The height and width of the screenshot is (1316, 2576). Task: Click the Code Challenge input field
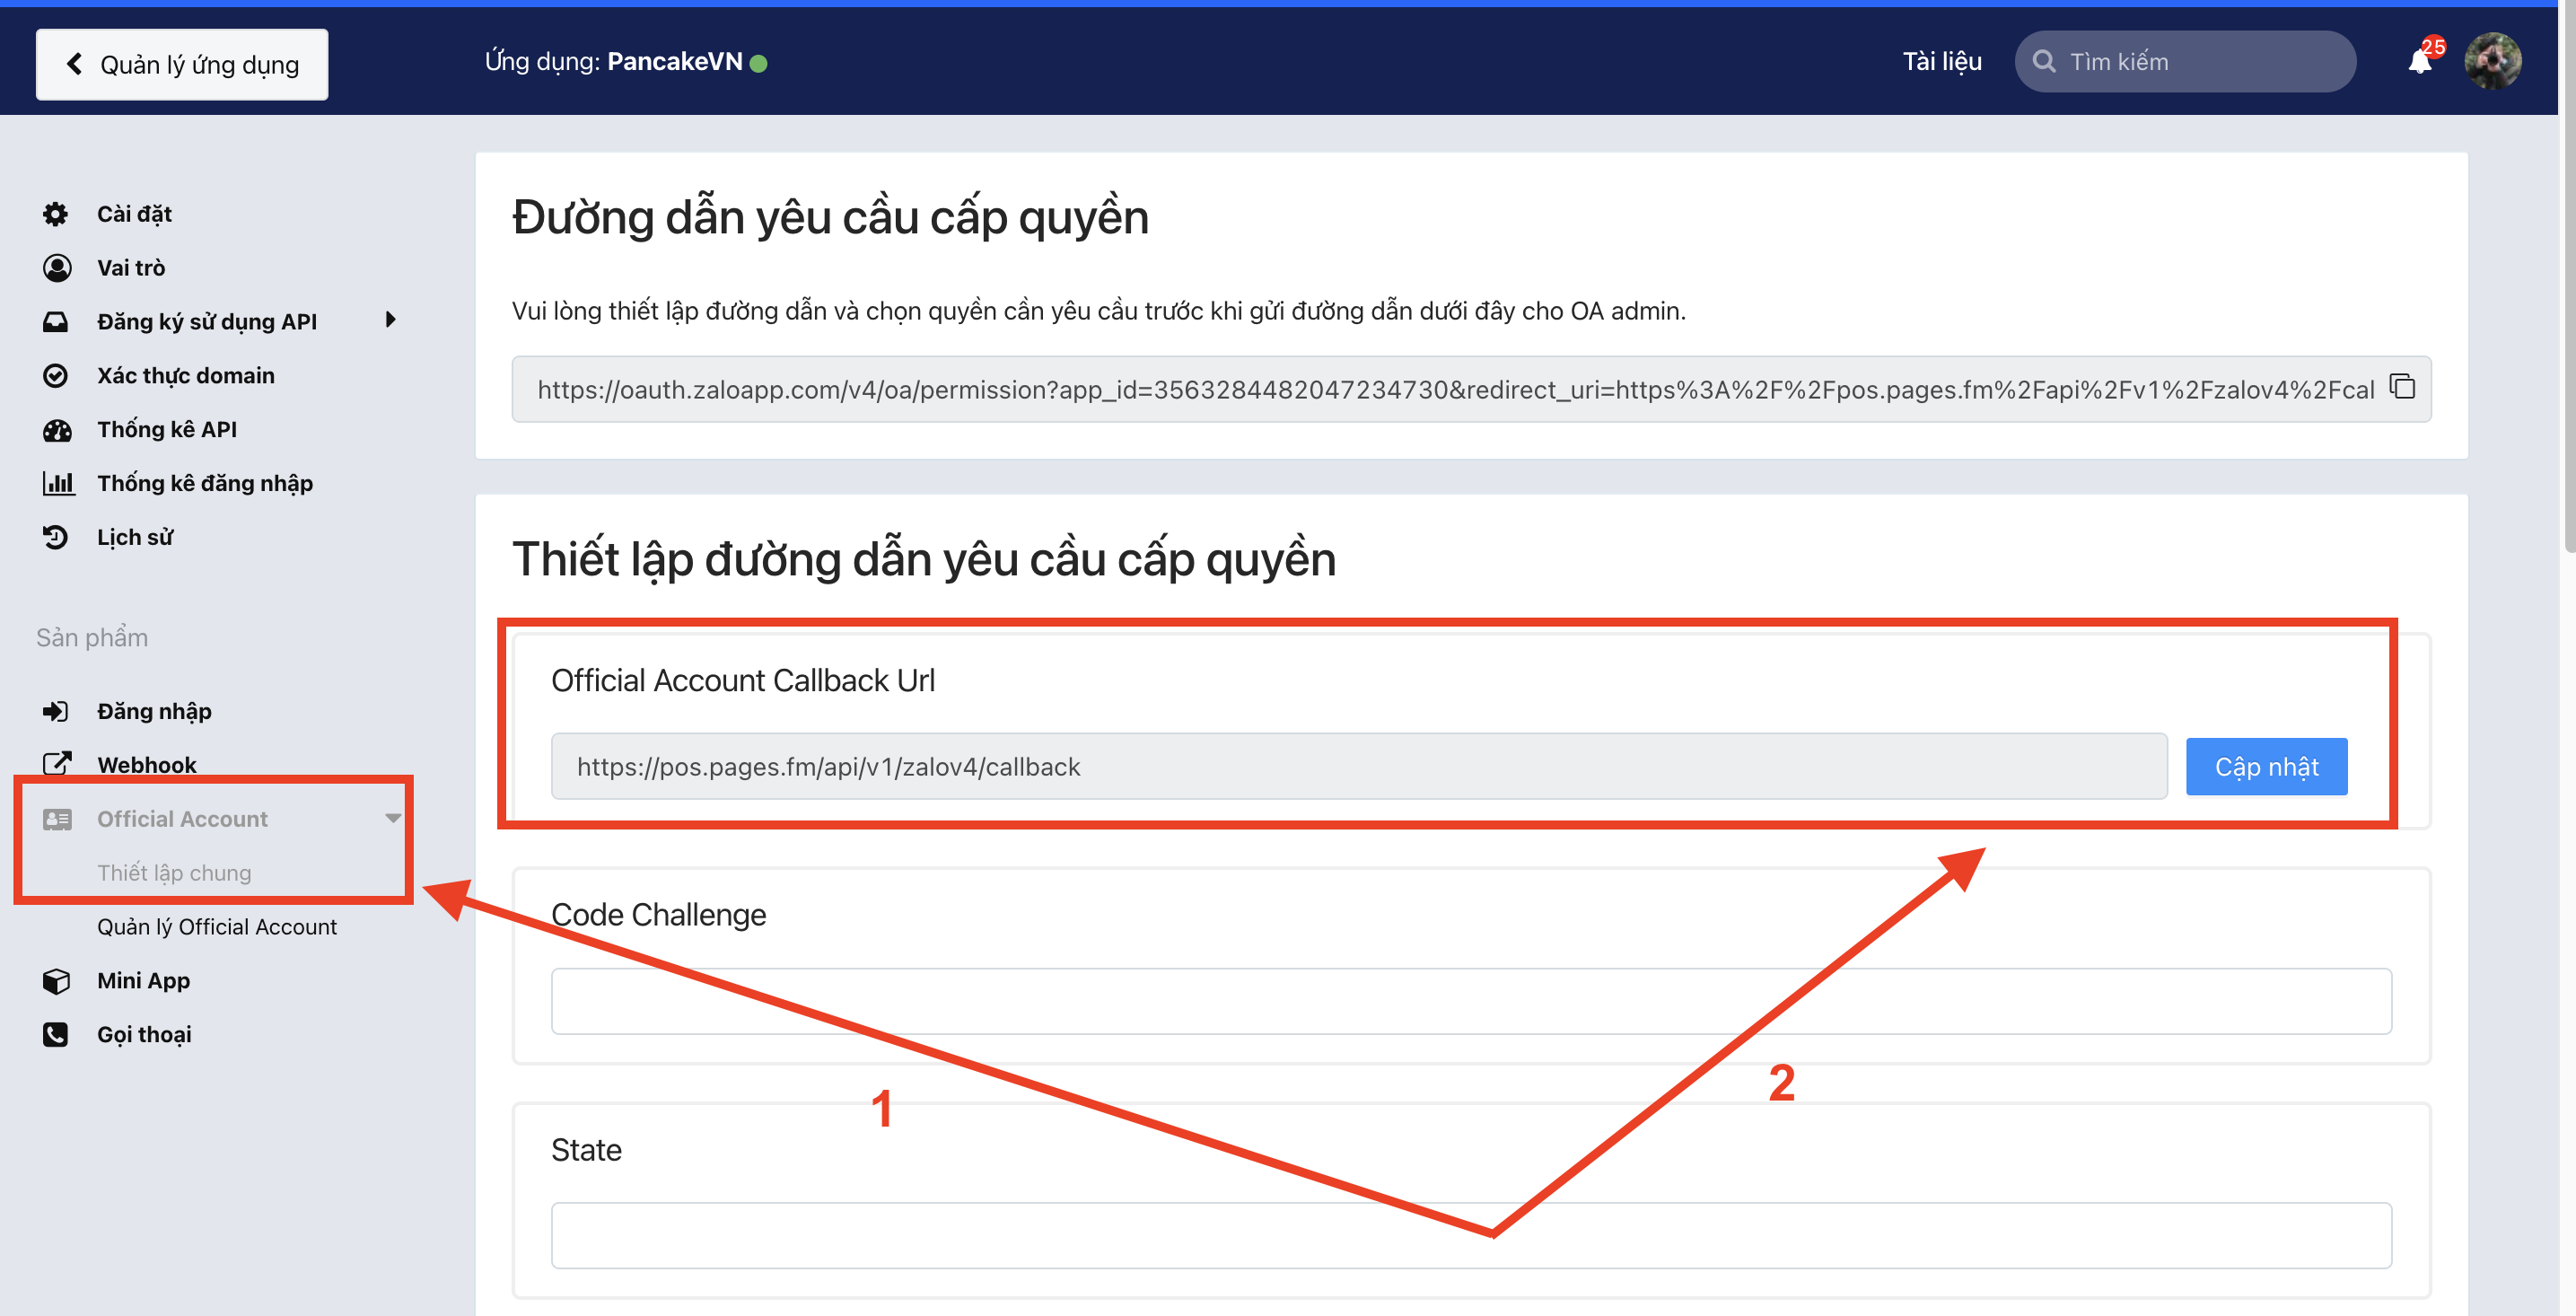1470,1001
